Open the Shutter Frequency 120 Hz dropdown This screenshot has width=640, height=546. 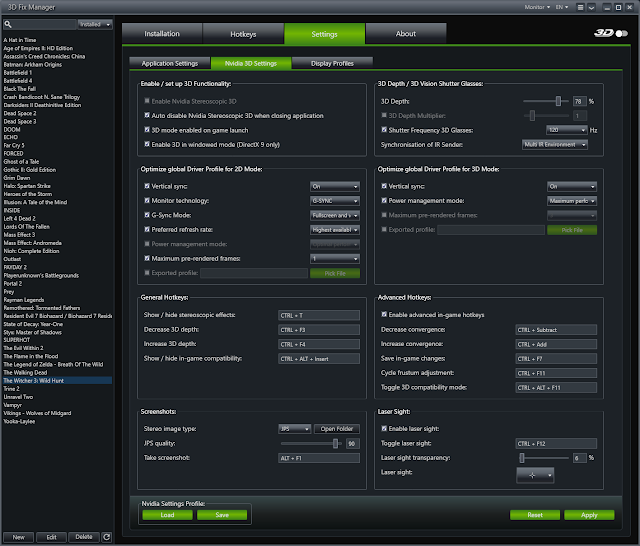tap(567, 130)
